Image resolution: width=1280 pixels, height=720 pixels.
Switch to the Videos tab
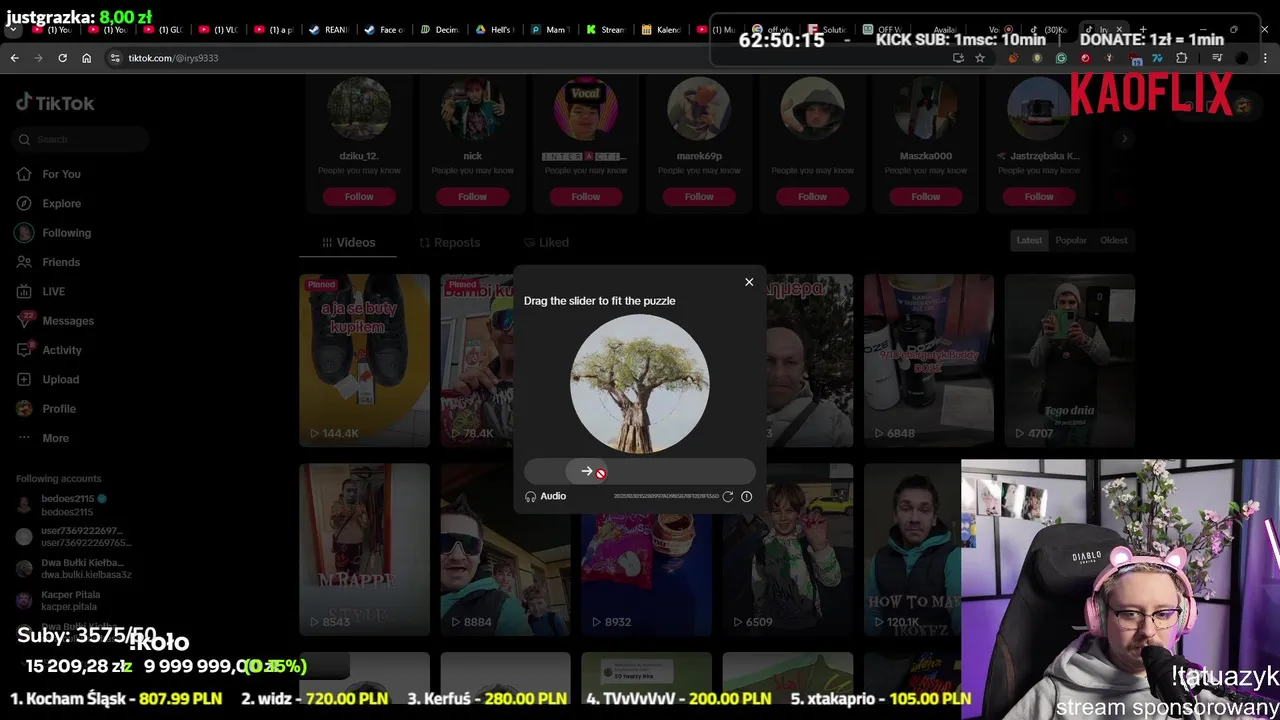click(x=348, y=242)
